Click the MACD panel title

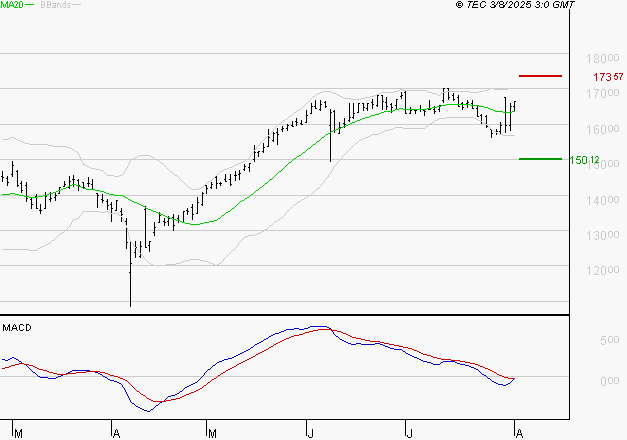[x=17, y=328]
